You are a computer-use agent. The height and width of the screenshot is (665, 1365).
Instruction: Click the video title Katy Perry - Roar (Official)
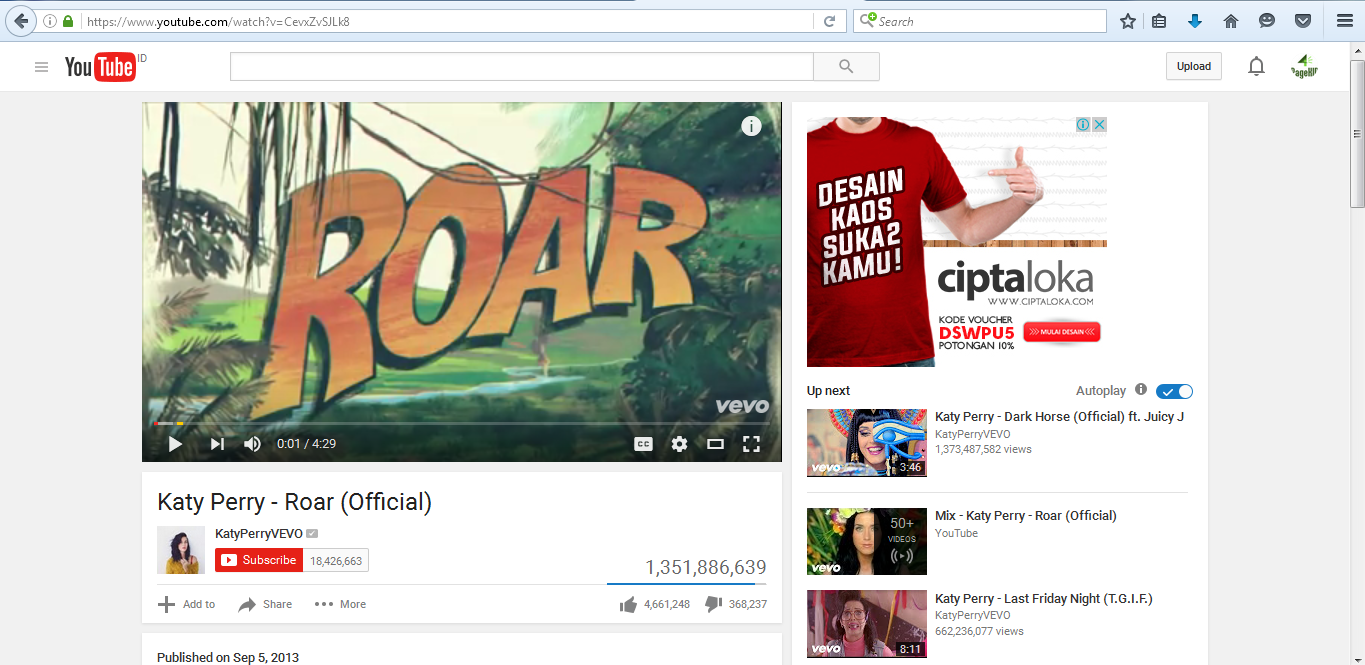tap(294, 502)
